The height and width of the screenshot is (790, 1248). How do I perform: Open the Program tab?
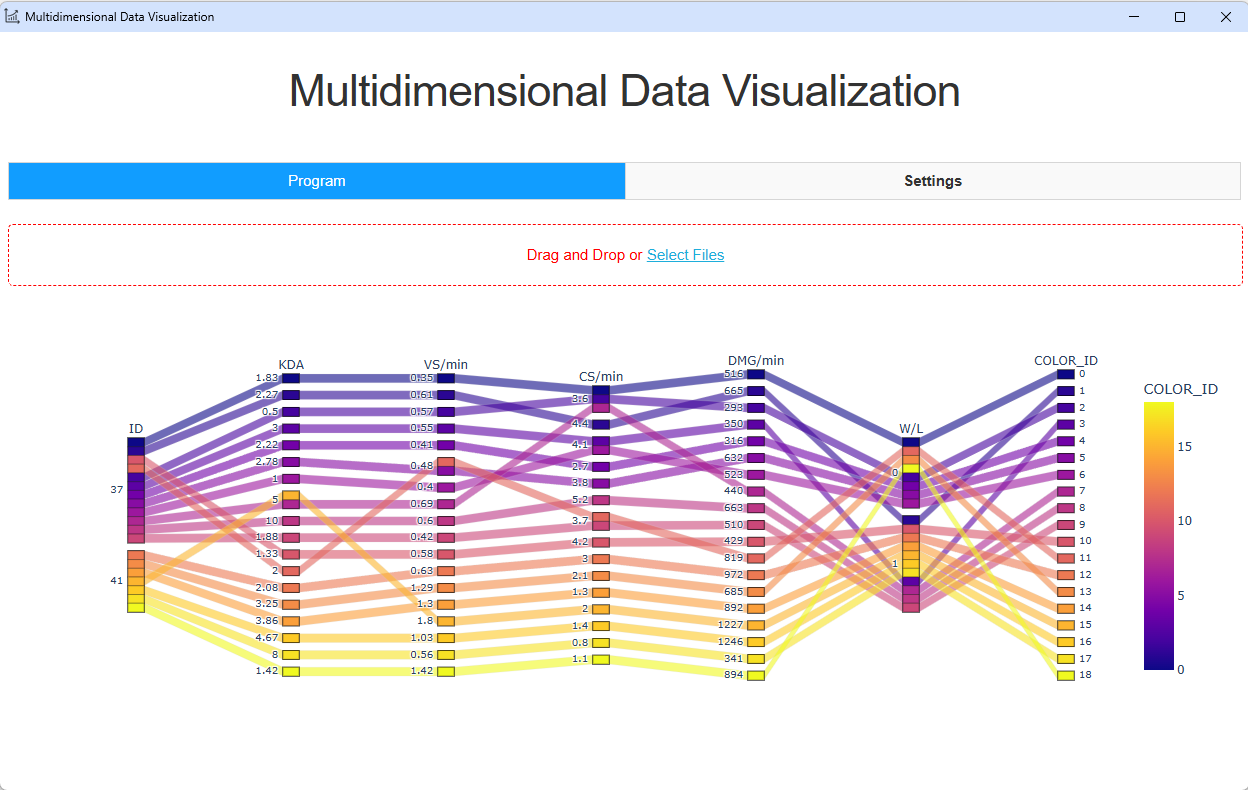[317, 181]
